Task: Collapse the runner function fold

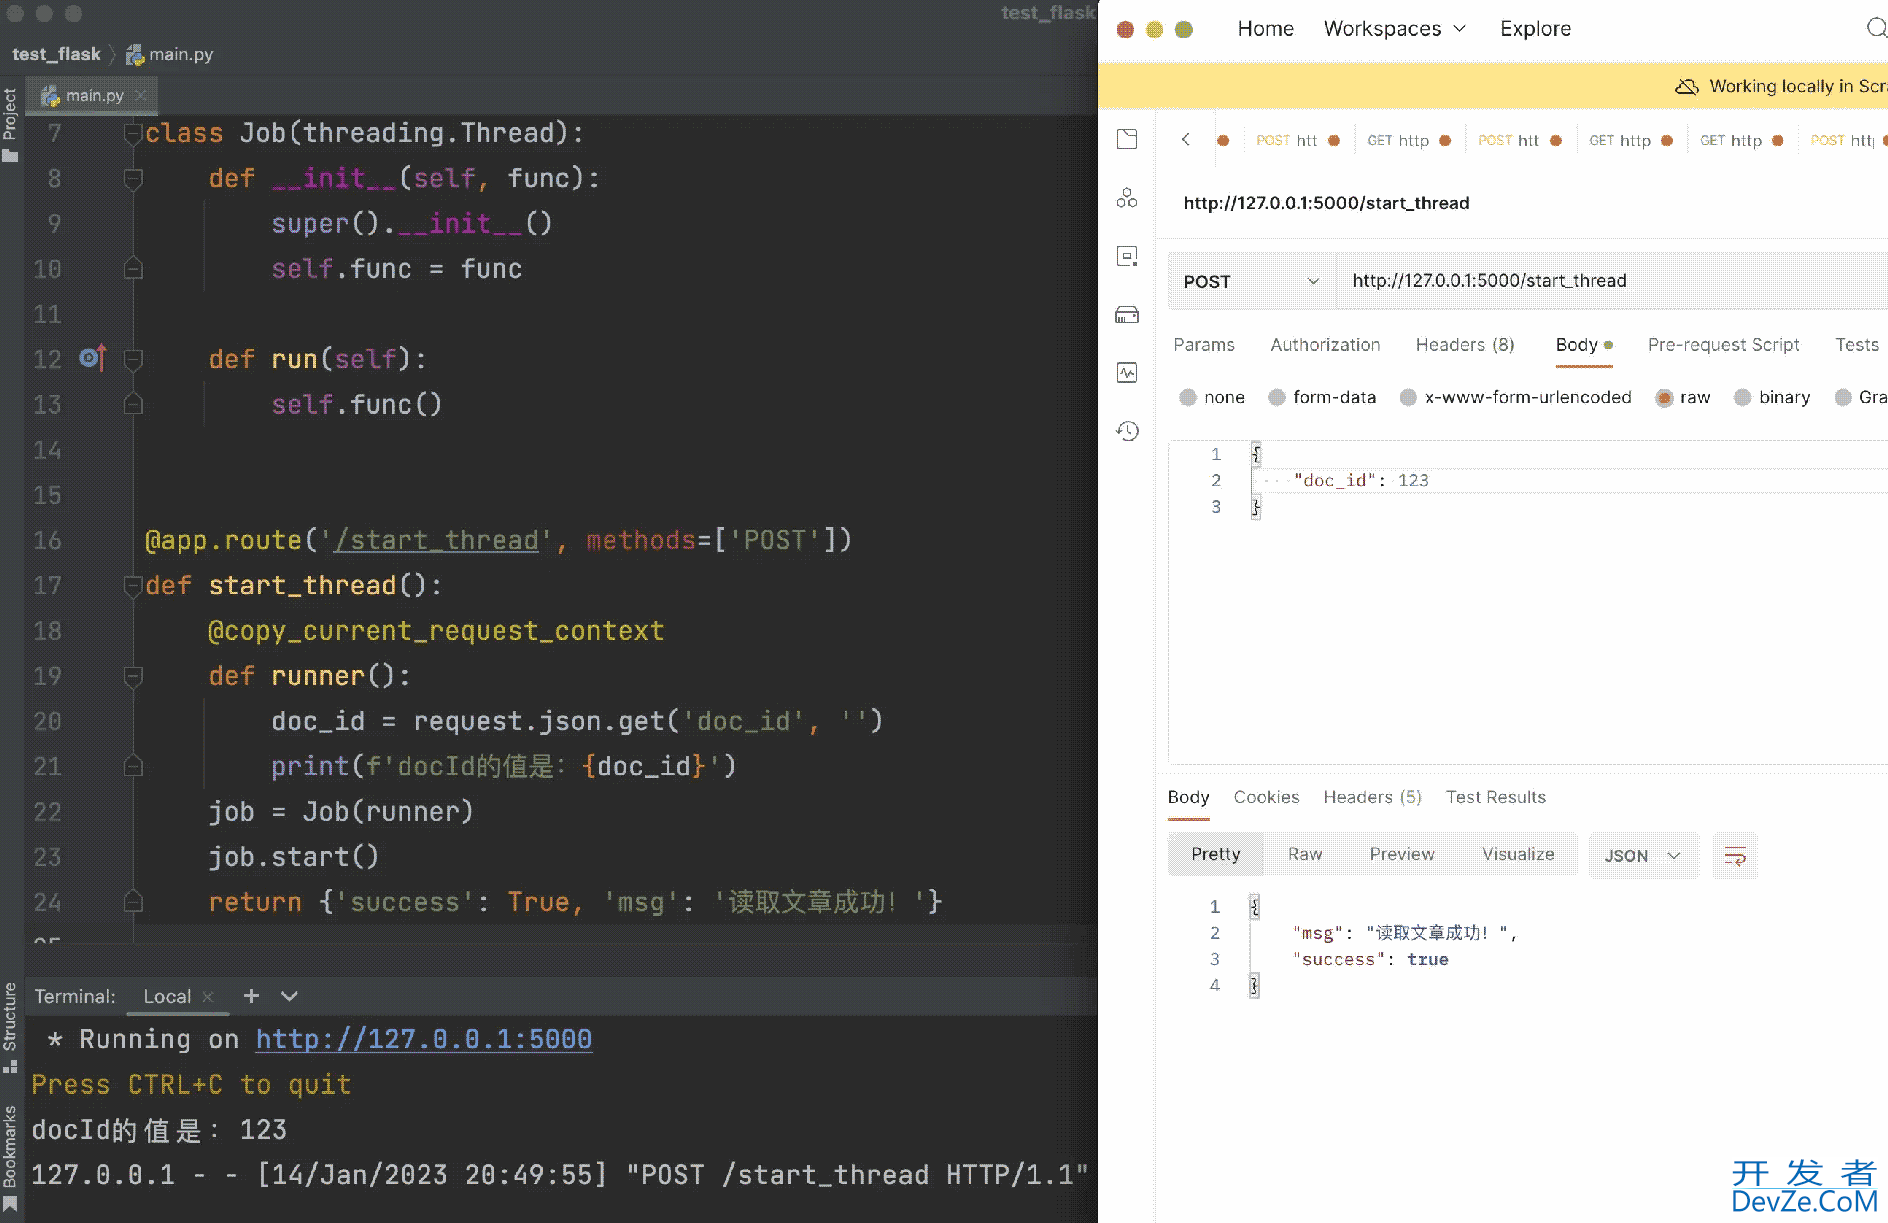Action: pos(133,676)
